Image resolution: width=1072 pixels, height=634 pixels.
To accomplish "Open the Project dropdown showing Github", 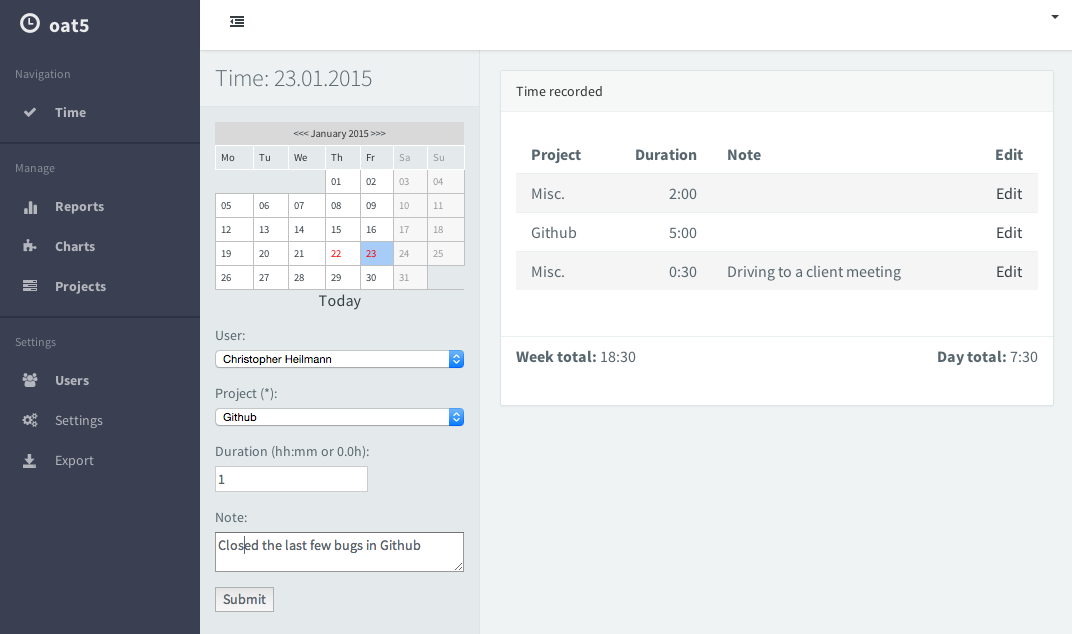I will [339, 417].
